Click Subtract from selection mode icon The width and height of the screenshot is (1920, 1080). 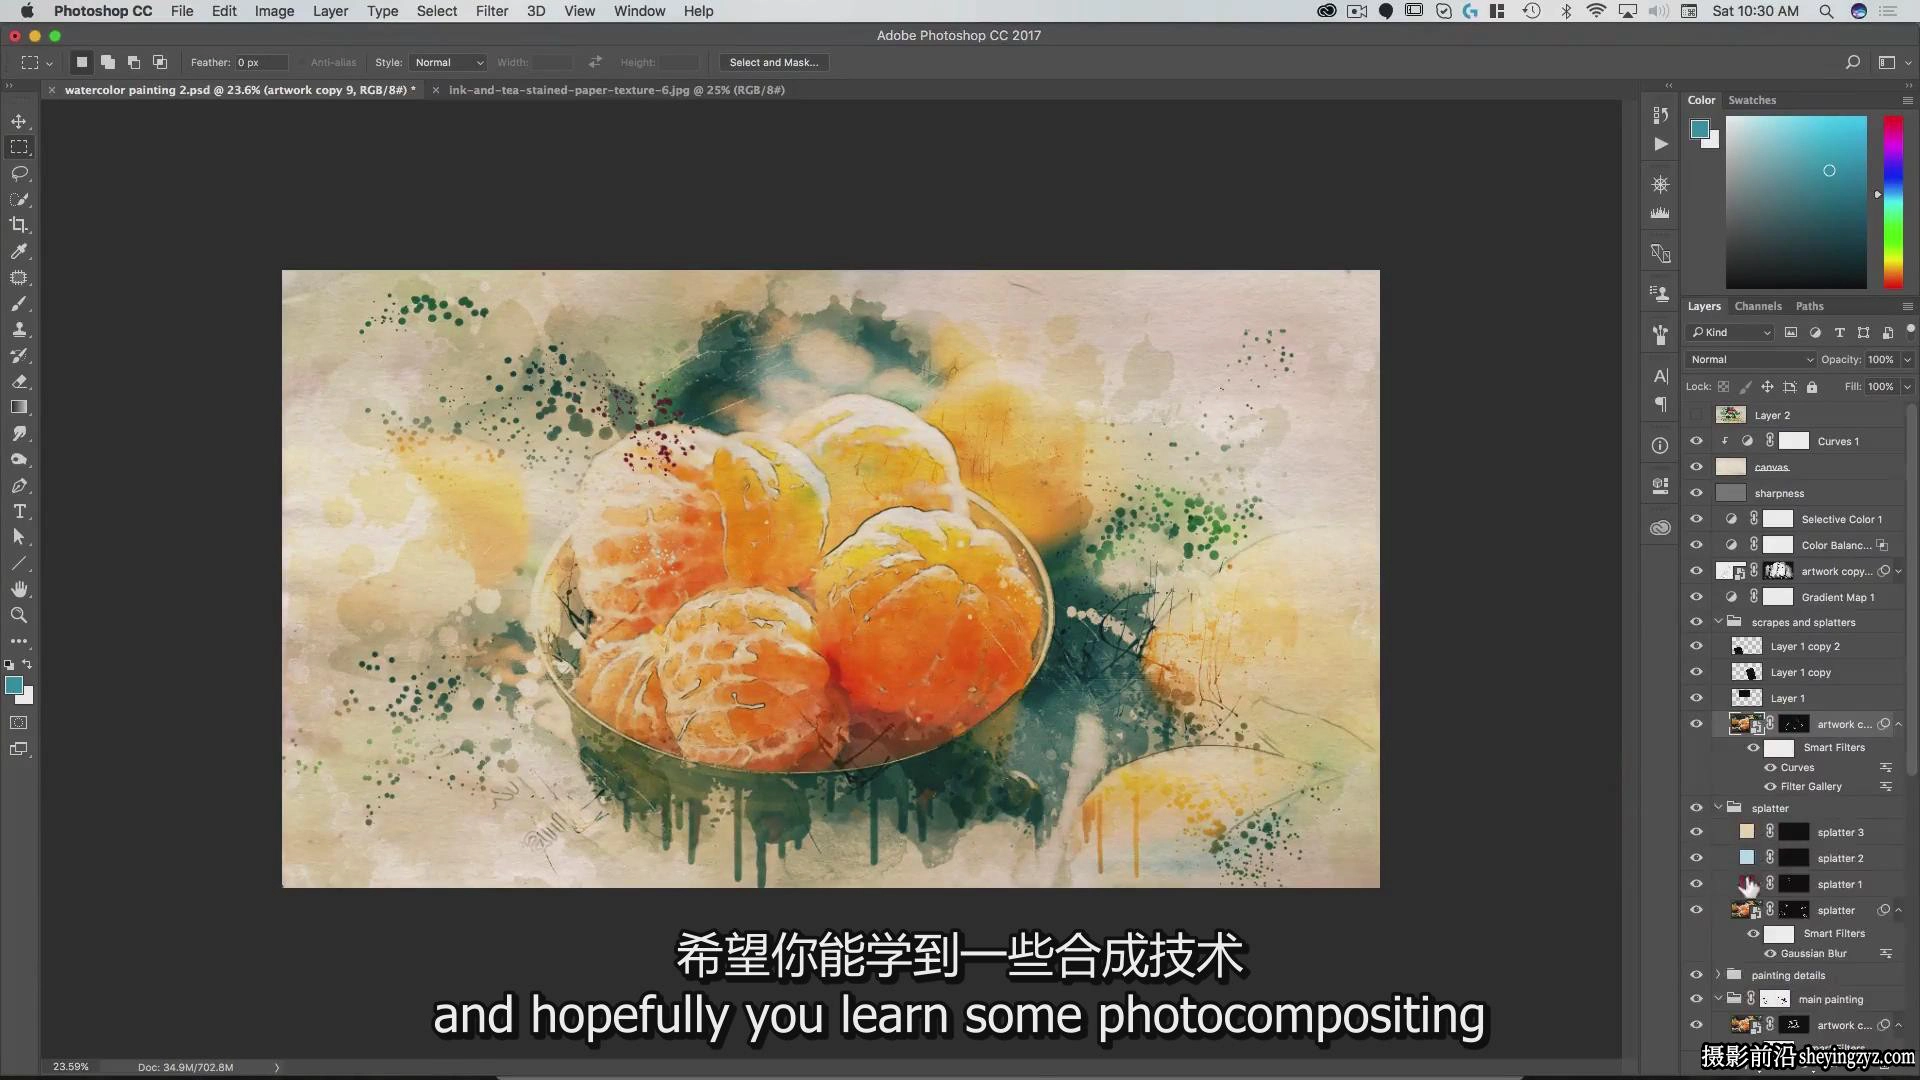(x=134, y=62)
